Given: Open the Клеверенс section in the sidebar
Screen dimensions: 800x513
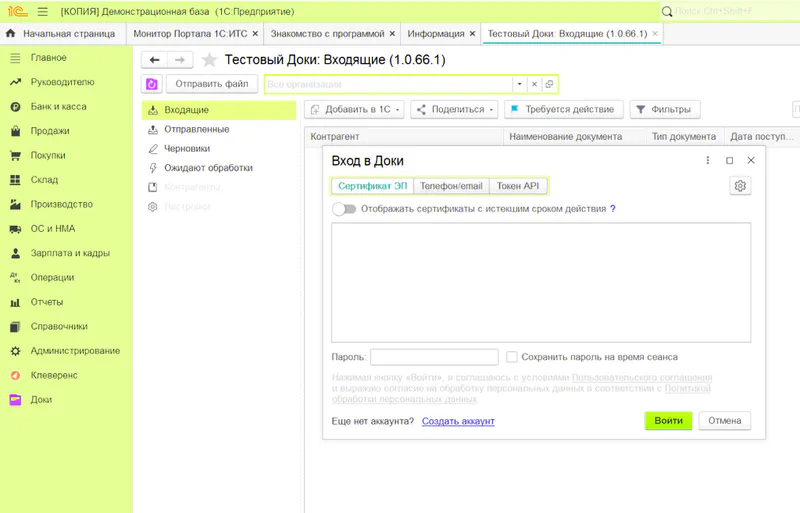Looking at the screenshot, I should 54,375.
